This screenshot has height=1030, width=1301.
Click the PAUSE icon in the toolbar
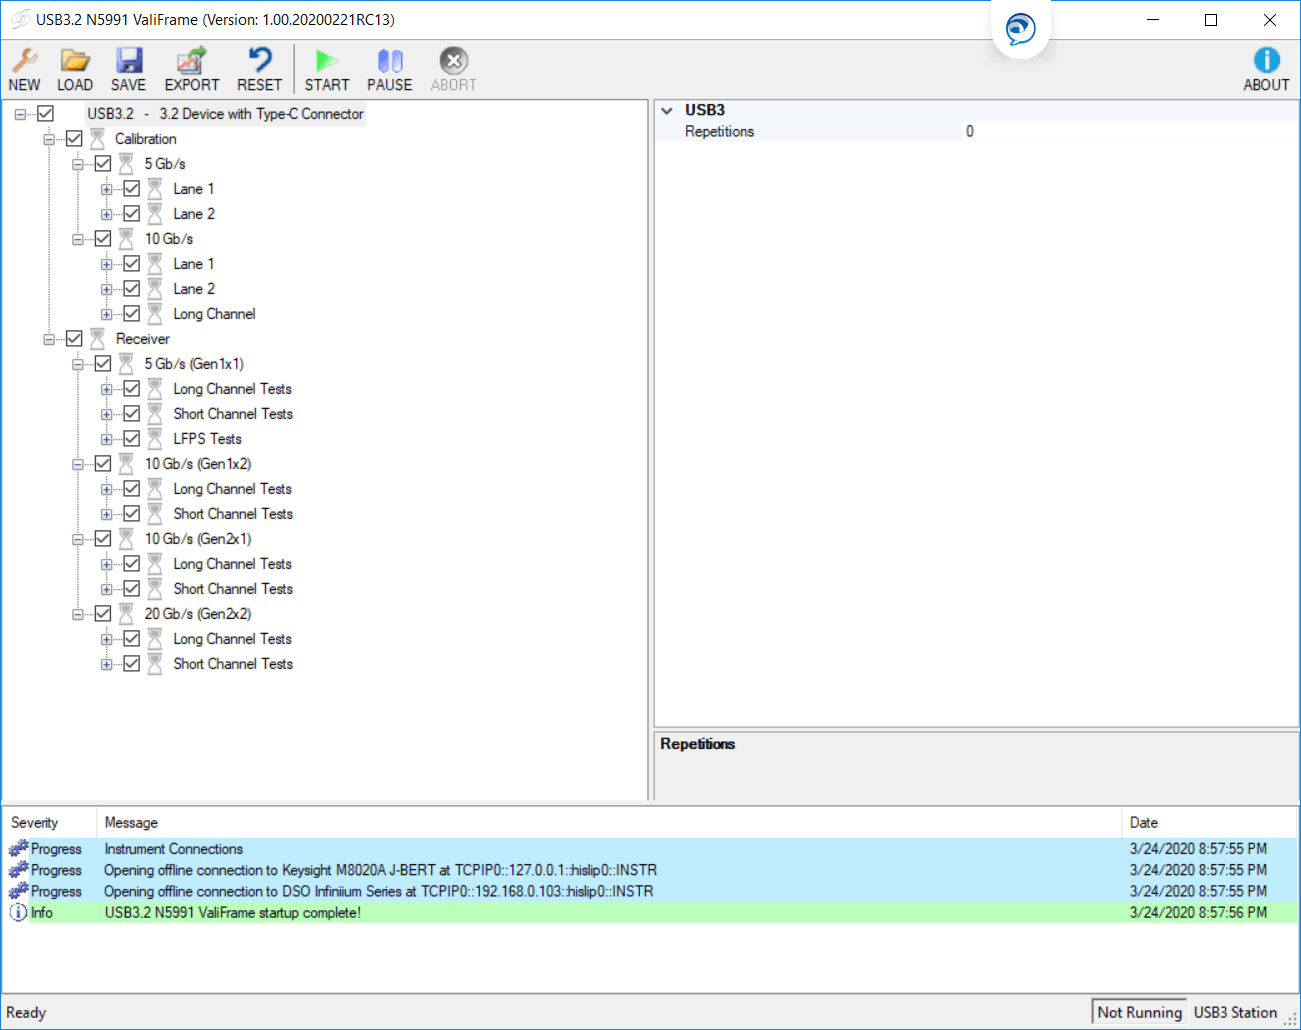pyautogui.click(x=389, y=68)
